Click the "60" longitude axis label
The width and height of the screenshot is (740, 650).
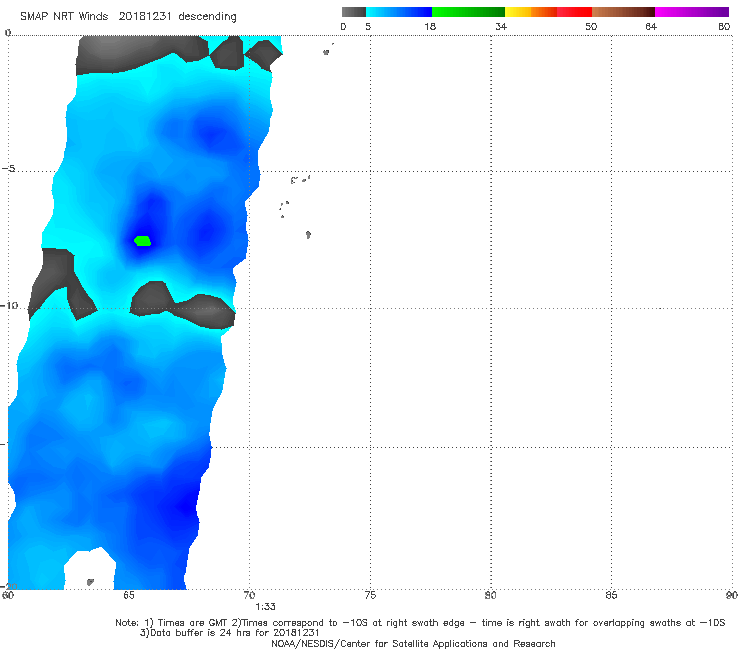(x=8, y=595)
